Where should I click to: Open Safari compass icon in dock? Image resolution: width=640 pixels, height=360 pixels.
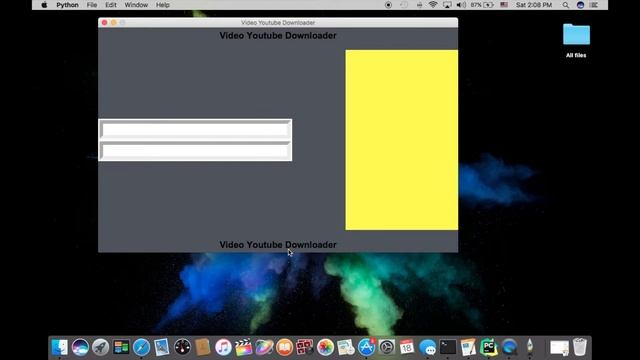(x=141, y=347)
